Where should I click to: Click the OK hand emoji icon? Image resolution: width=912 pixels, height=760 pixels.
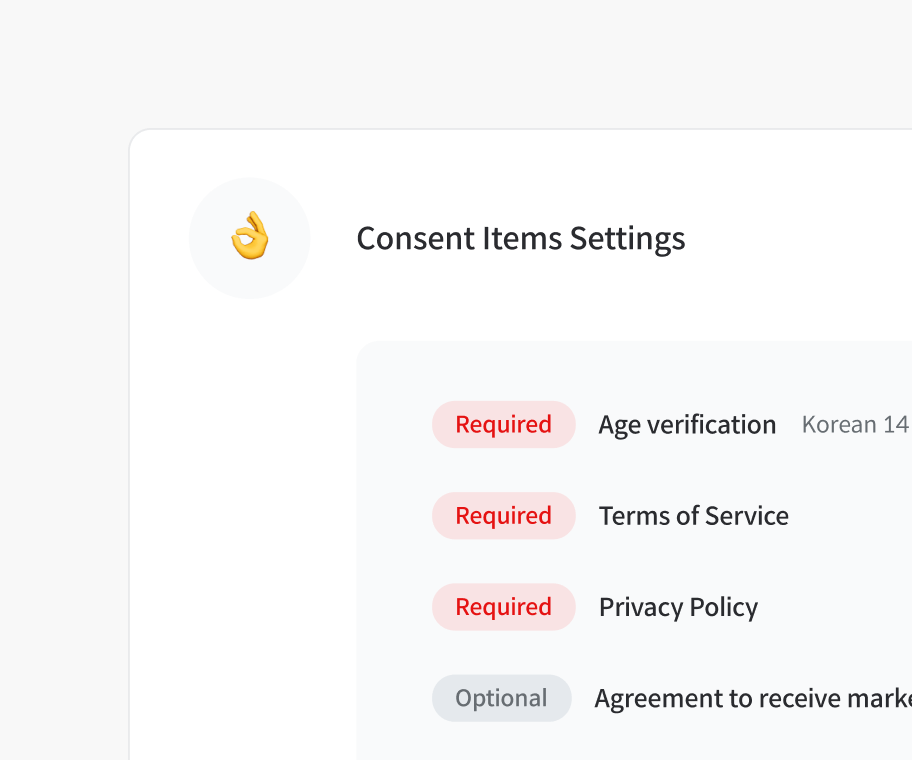click(250, 238)
